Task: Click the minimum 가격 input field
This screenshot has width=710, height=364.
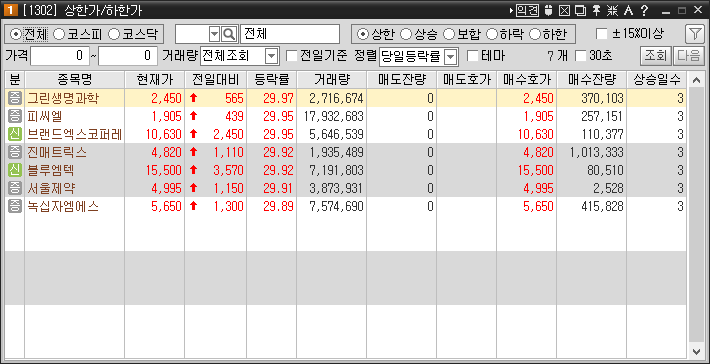Action: [x=60, y=56]
